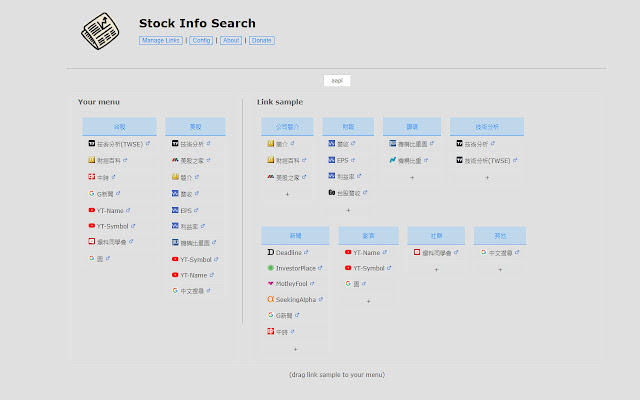
Task: Add a link under the 籌碼 column
Action: point(412,178)
